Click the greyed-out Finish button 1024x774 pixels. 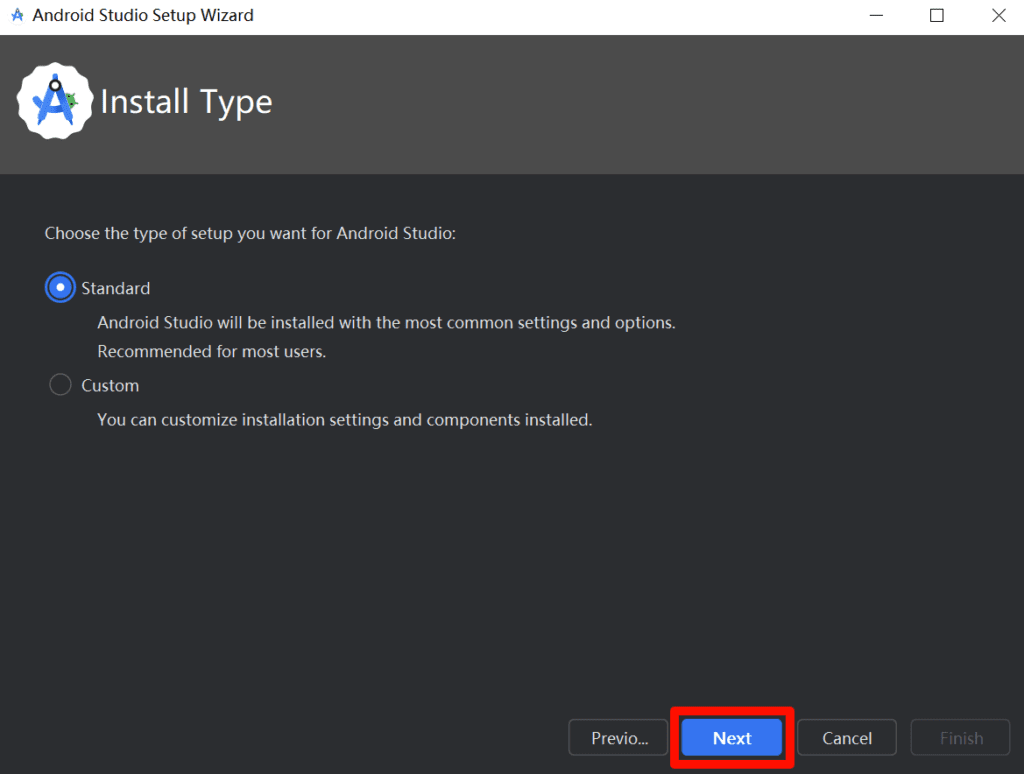click(960, 738)
